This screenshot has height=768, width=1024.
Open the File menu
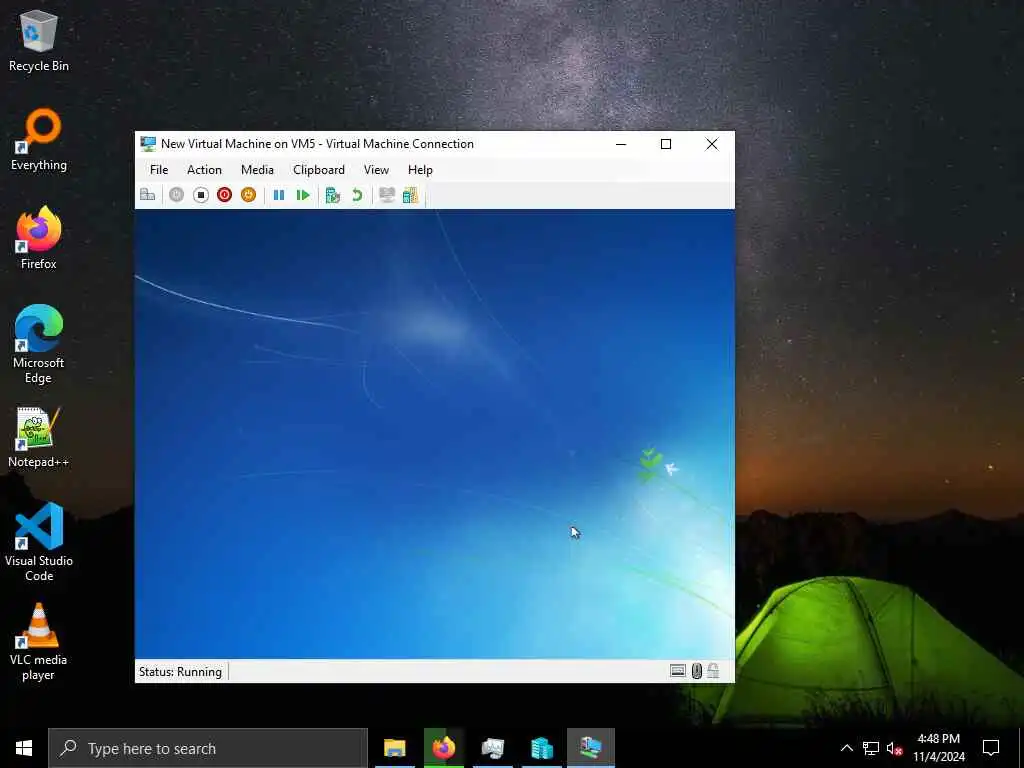point(159,170)
